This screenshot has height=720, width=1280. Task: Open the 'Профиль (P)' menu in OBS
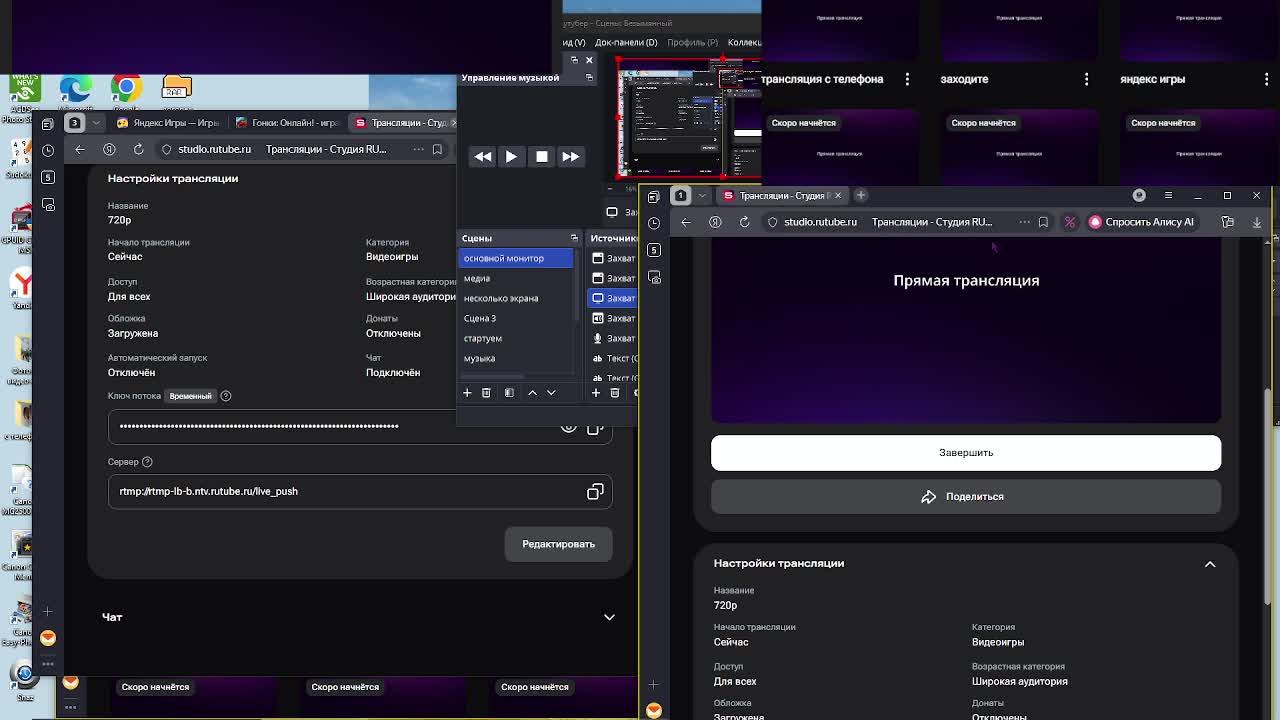pos(692,42)
